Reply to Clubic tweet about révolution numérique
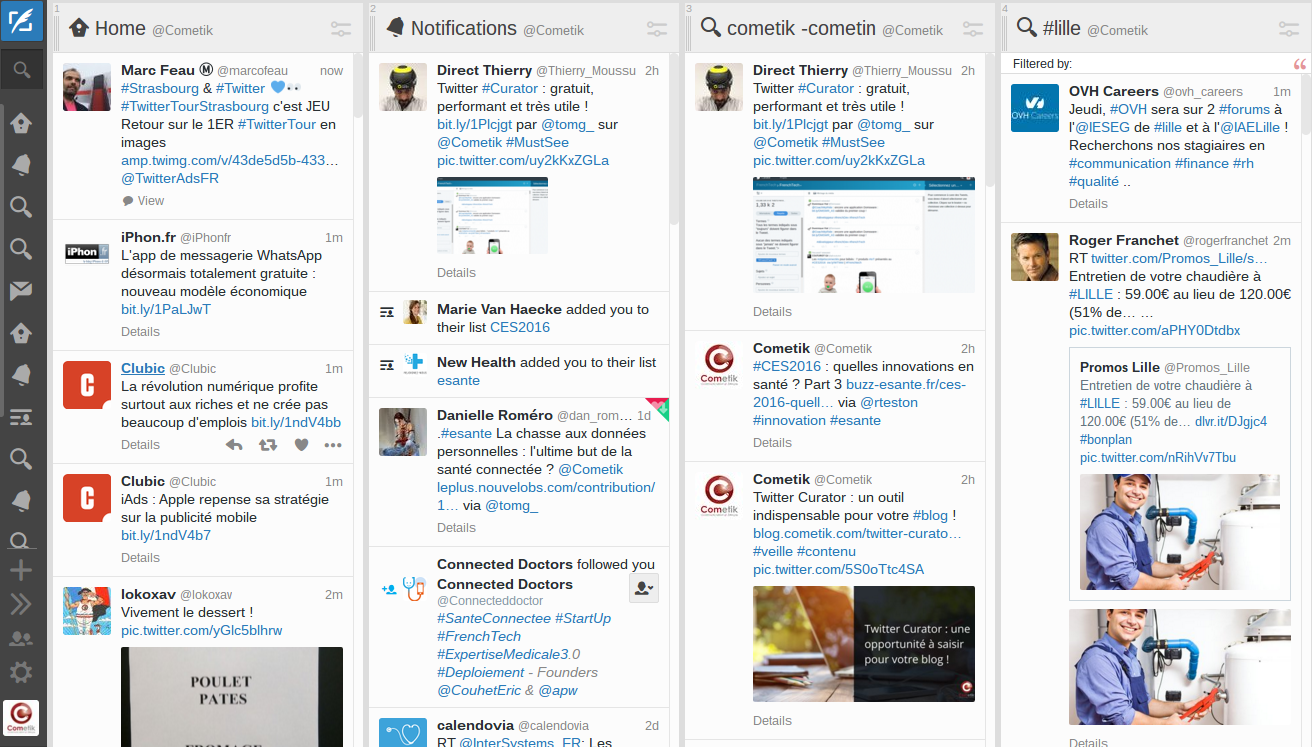Viewport: 1312px width, 747px height. tap(234, 445)
